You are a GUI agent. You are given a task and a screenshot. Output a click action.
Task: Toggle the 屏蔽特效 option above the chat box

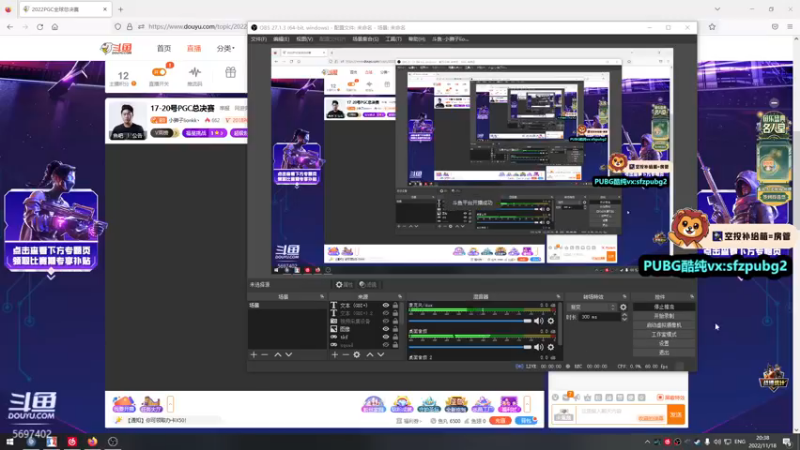671,397
